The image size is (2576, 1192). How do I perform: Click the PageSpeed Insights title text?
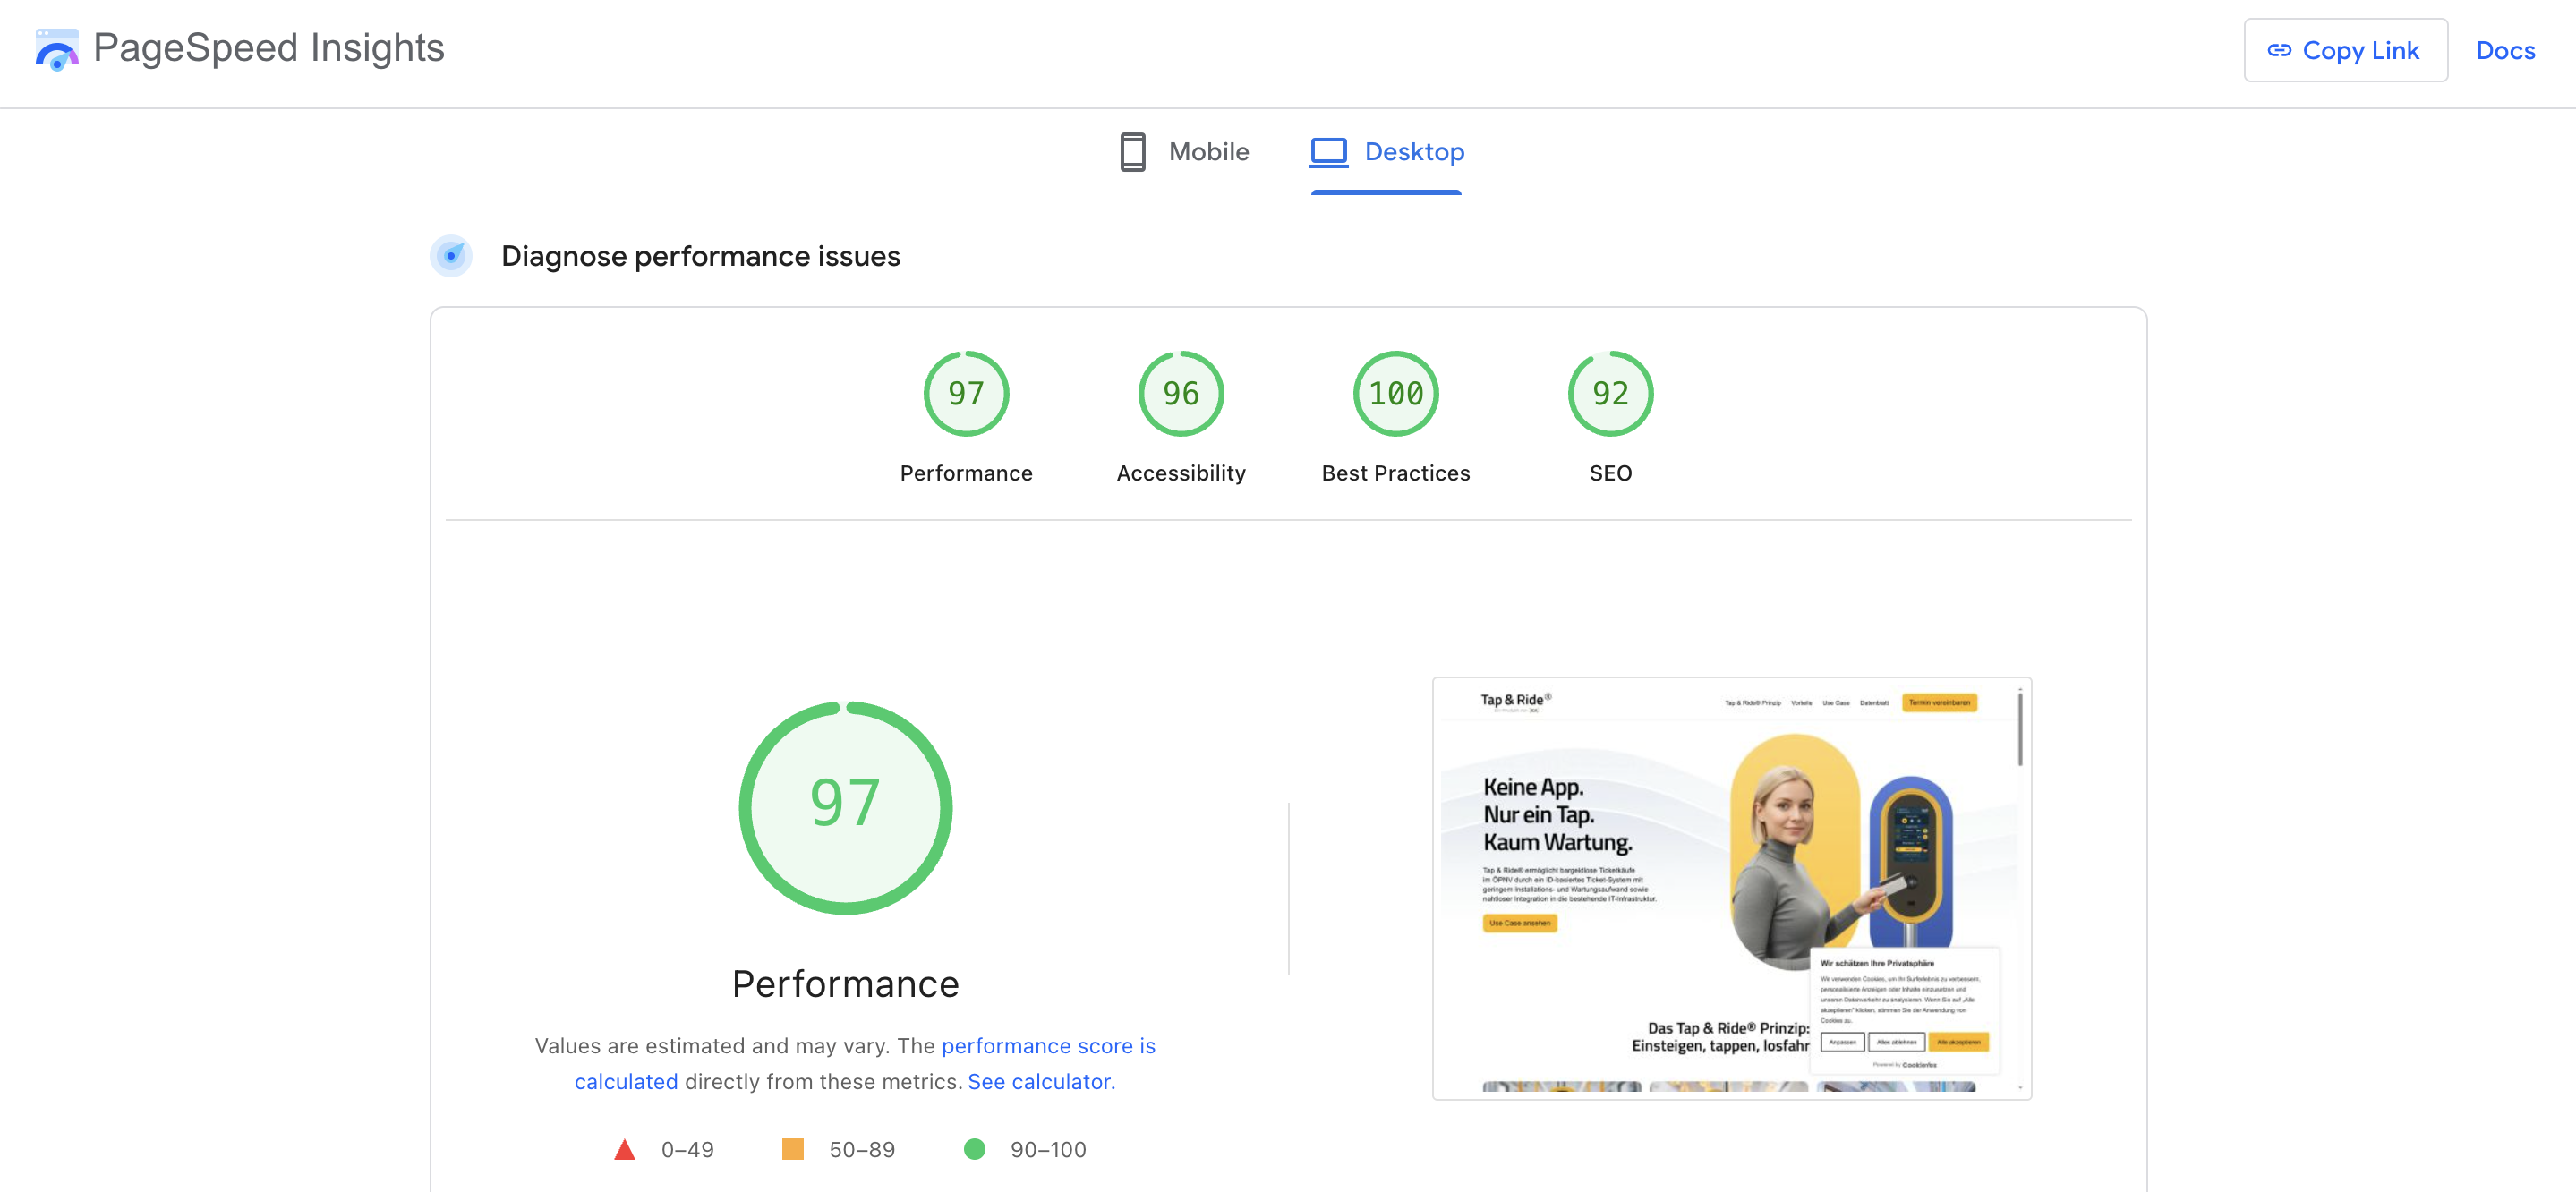tap(268, 48)
